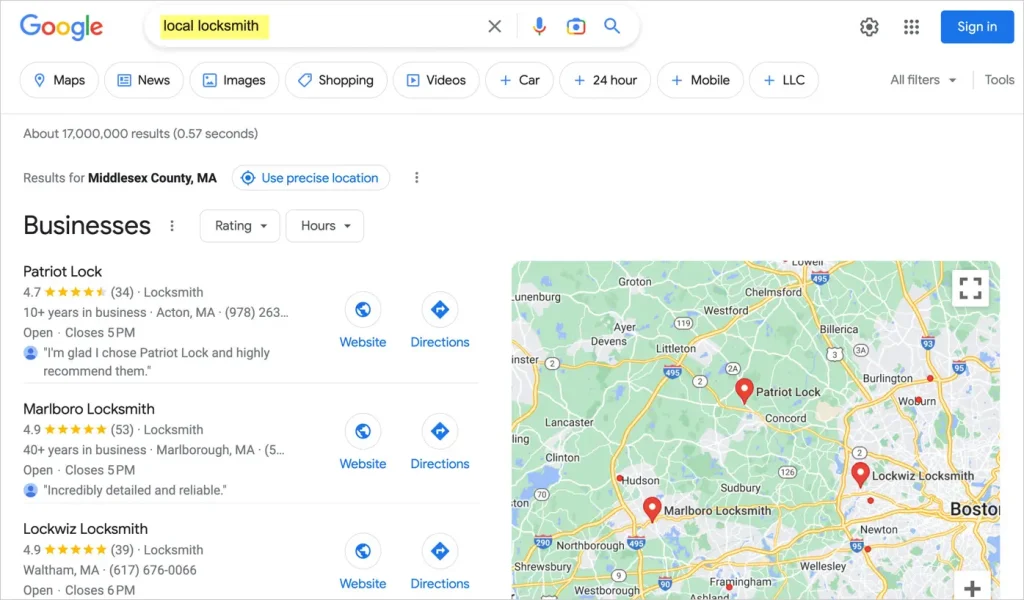The height and width of the screenshot is (600, 1024).
Task: Open the Patriot Lock listing title
Action: pyautogui.click(x=63, y=271)
